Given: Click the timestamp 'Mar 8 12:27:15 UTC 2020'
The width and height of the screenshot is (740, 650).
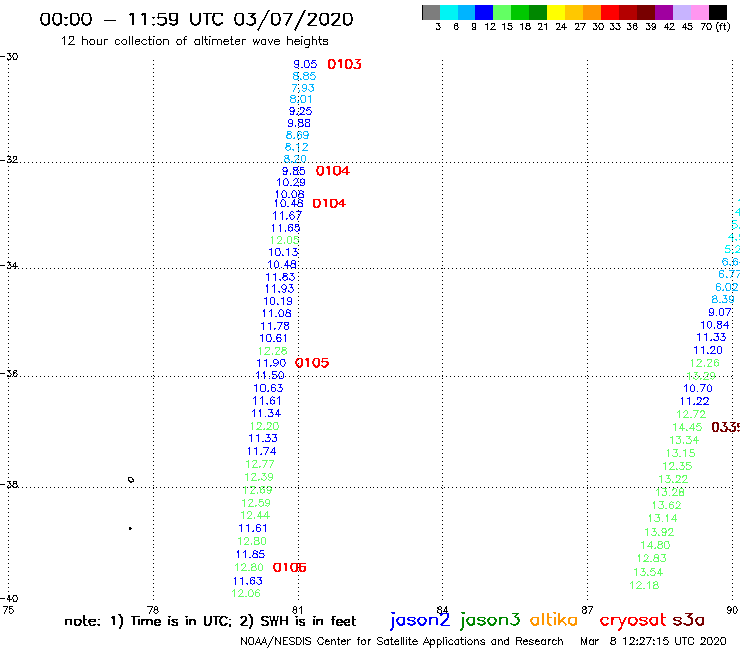Looking at the screenshot, I should 653,641.
